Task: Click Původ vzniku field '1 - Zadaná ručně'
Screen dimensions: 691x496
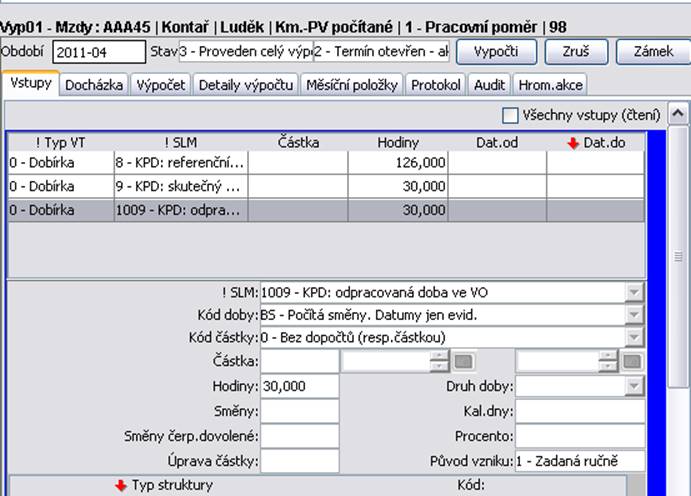Action: (x=580, y=462)
